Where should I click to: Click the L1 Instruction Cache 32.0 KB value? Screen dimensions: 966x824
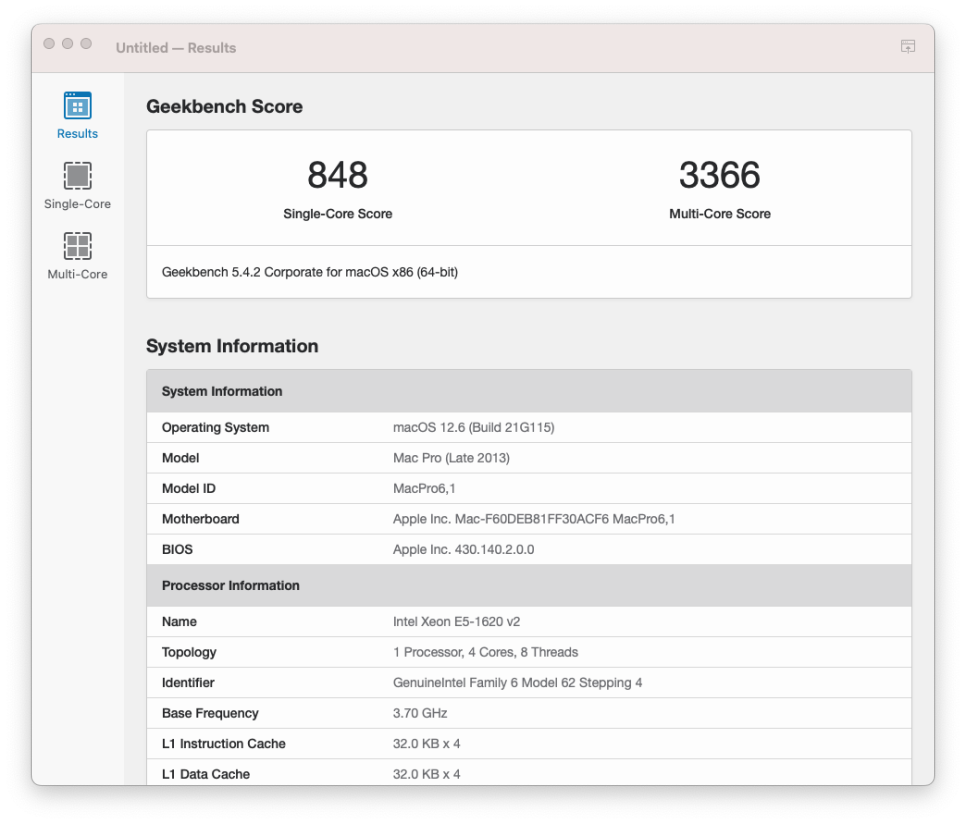click(427, 743)
